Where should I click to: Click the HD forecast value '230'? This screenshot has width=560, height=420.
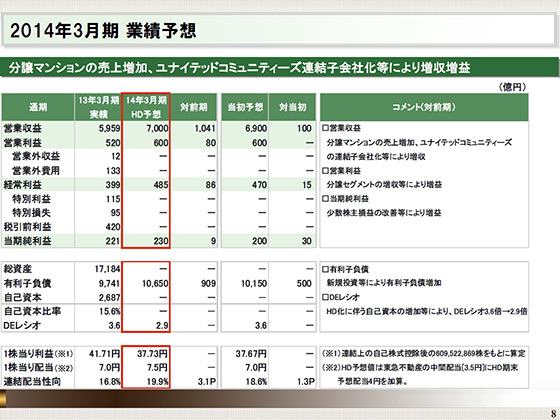[161, 241]
